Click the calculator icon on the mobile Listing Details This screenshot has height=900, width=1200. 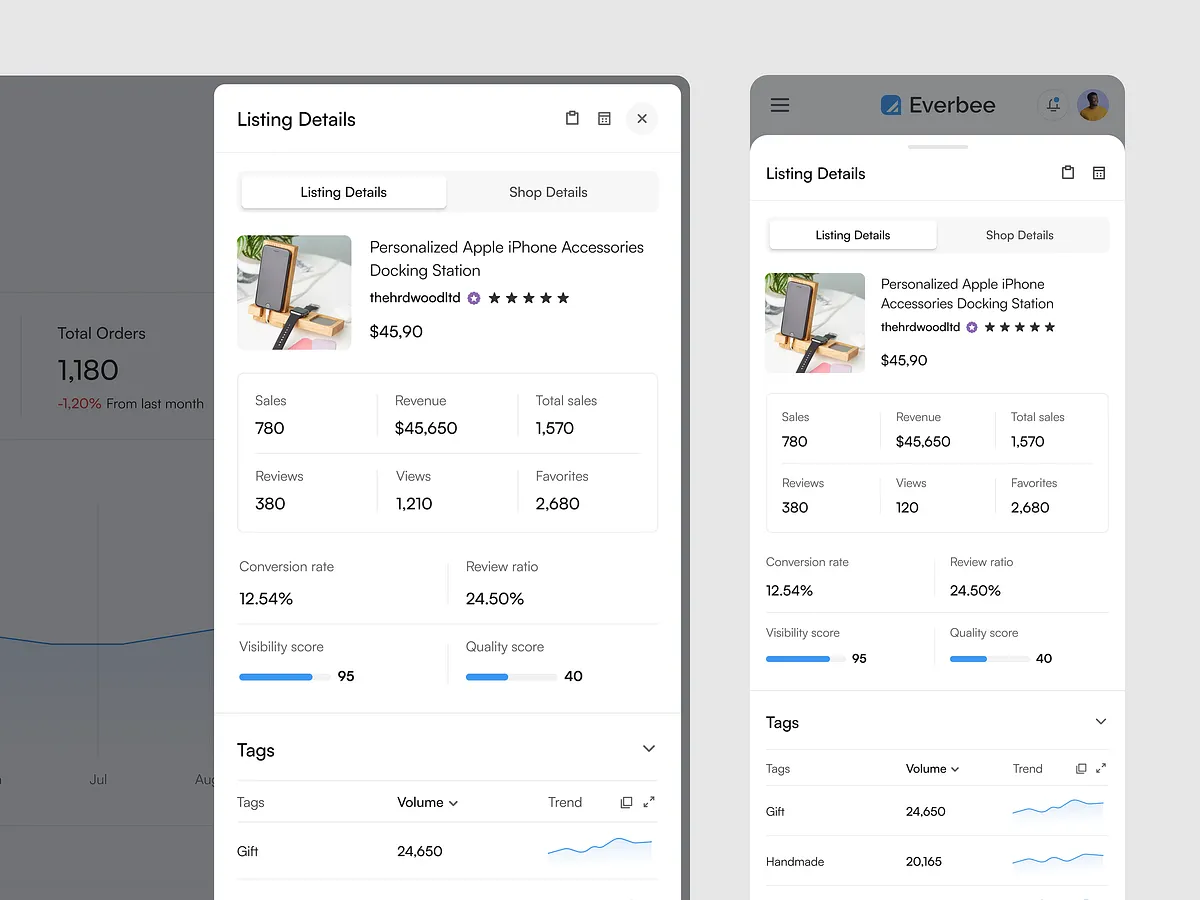click(1099, 172)
